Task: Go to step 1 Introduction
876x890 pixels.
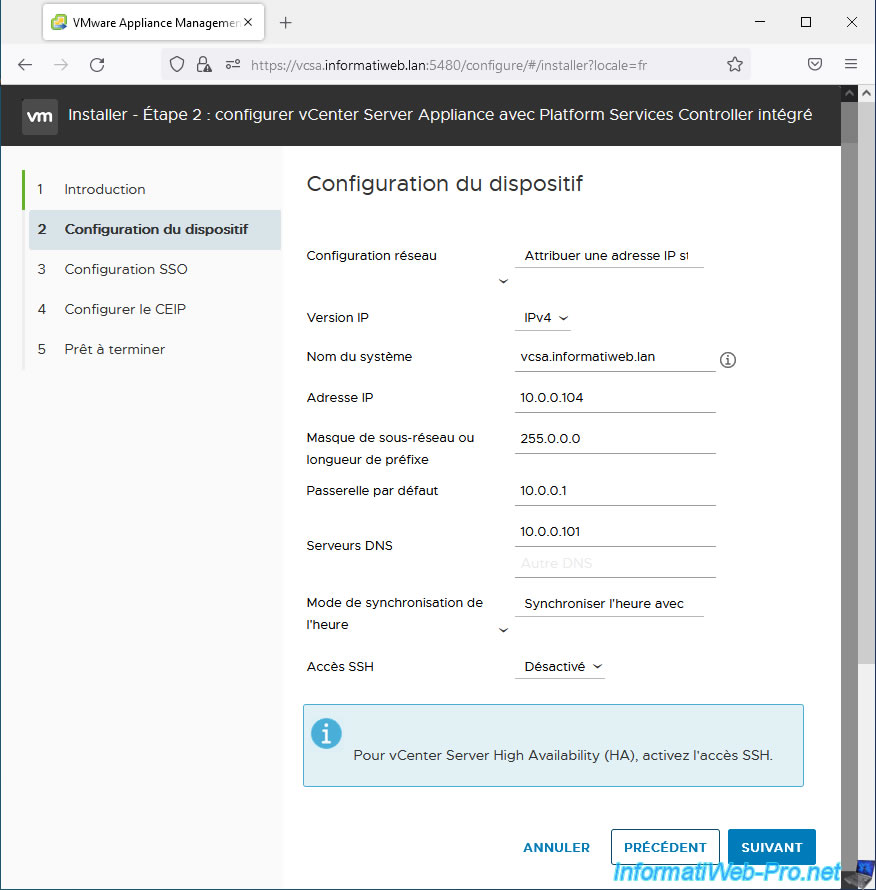Action: [x=104, y=189]
